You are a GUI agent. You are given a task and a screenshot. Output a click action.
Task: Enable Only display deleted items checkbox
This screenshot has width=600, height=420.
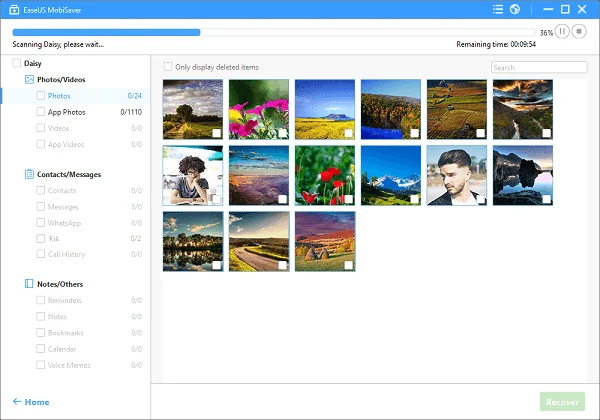click(x=168, y=67)
